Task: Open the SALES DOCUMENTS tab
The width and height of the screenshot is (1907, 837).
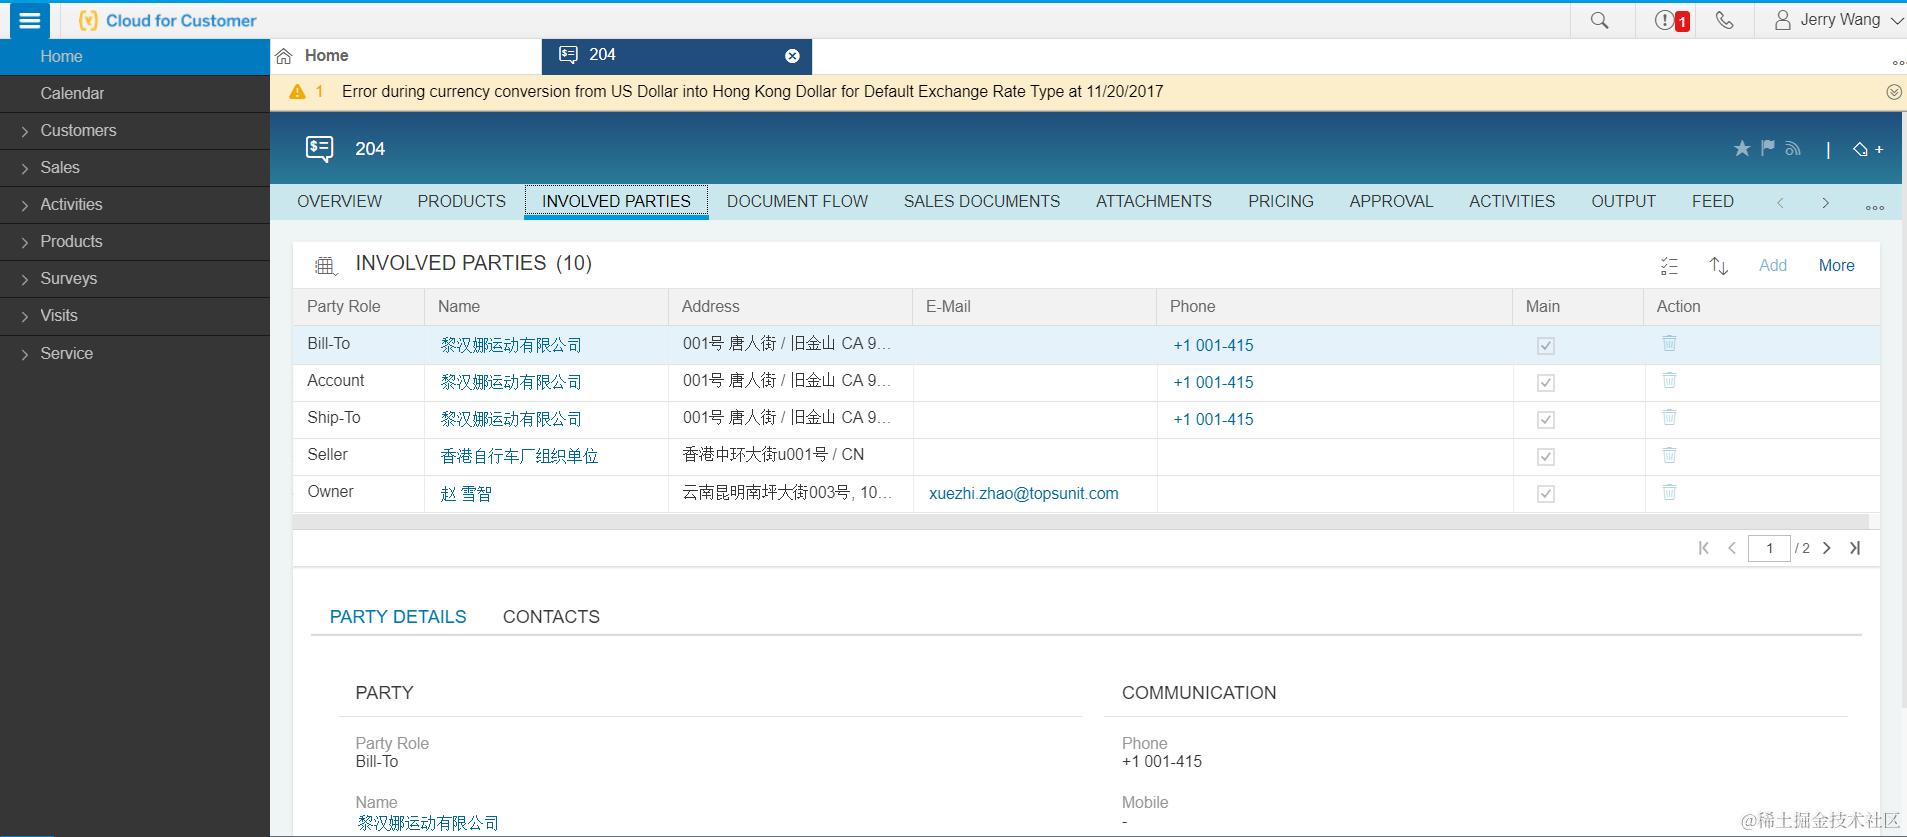Action: click(x=981, y=201)
